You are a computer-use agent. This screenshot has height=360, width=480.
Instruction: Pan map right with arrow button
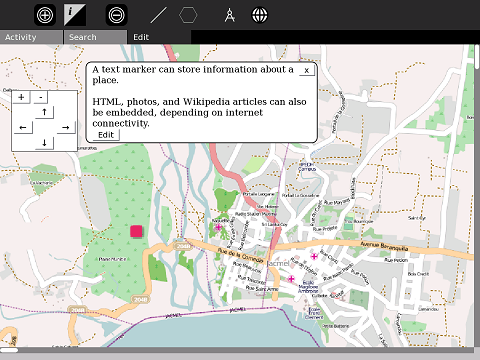pos(66,127)
